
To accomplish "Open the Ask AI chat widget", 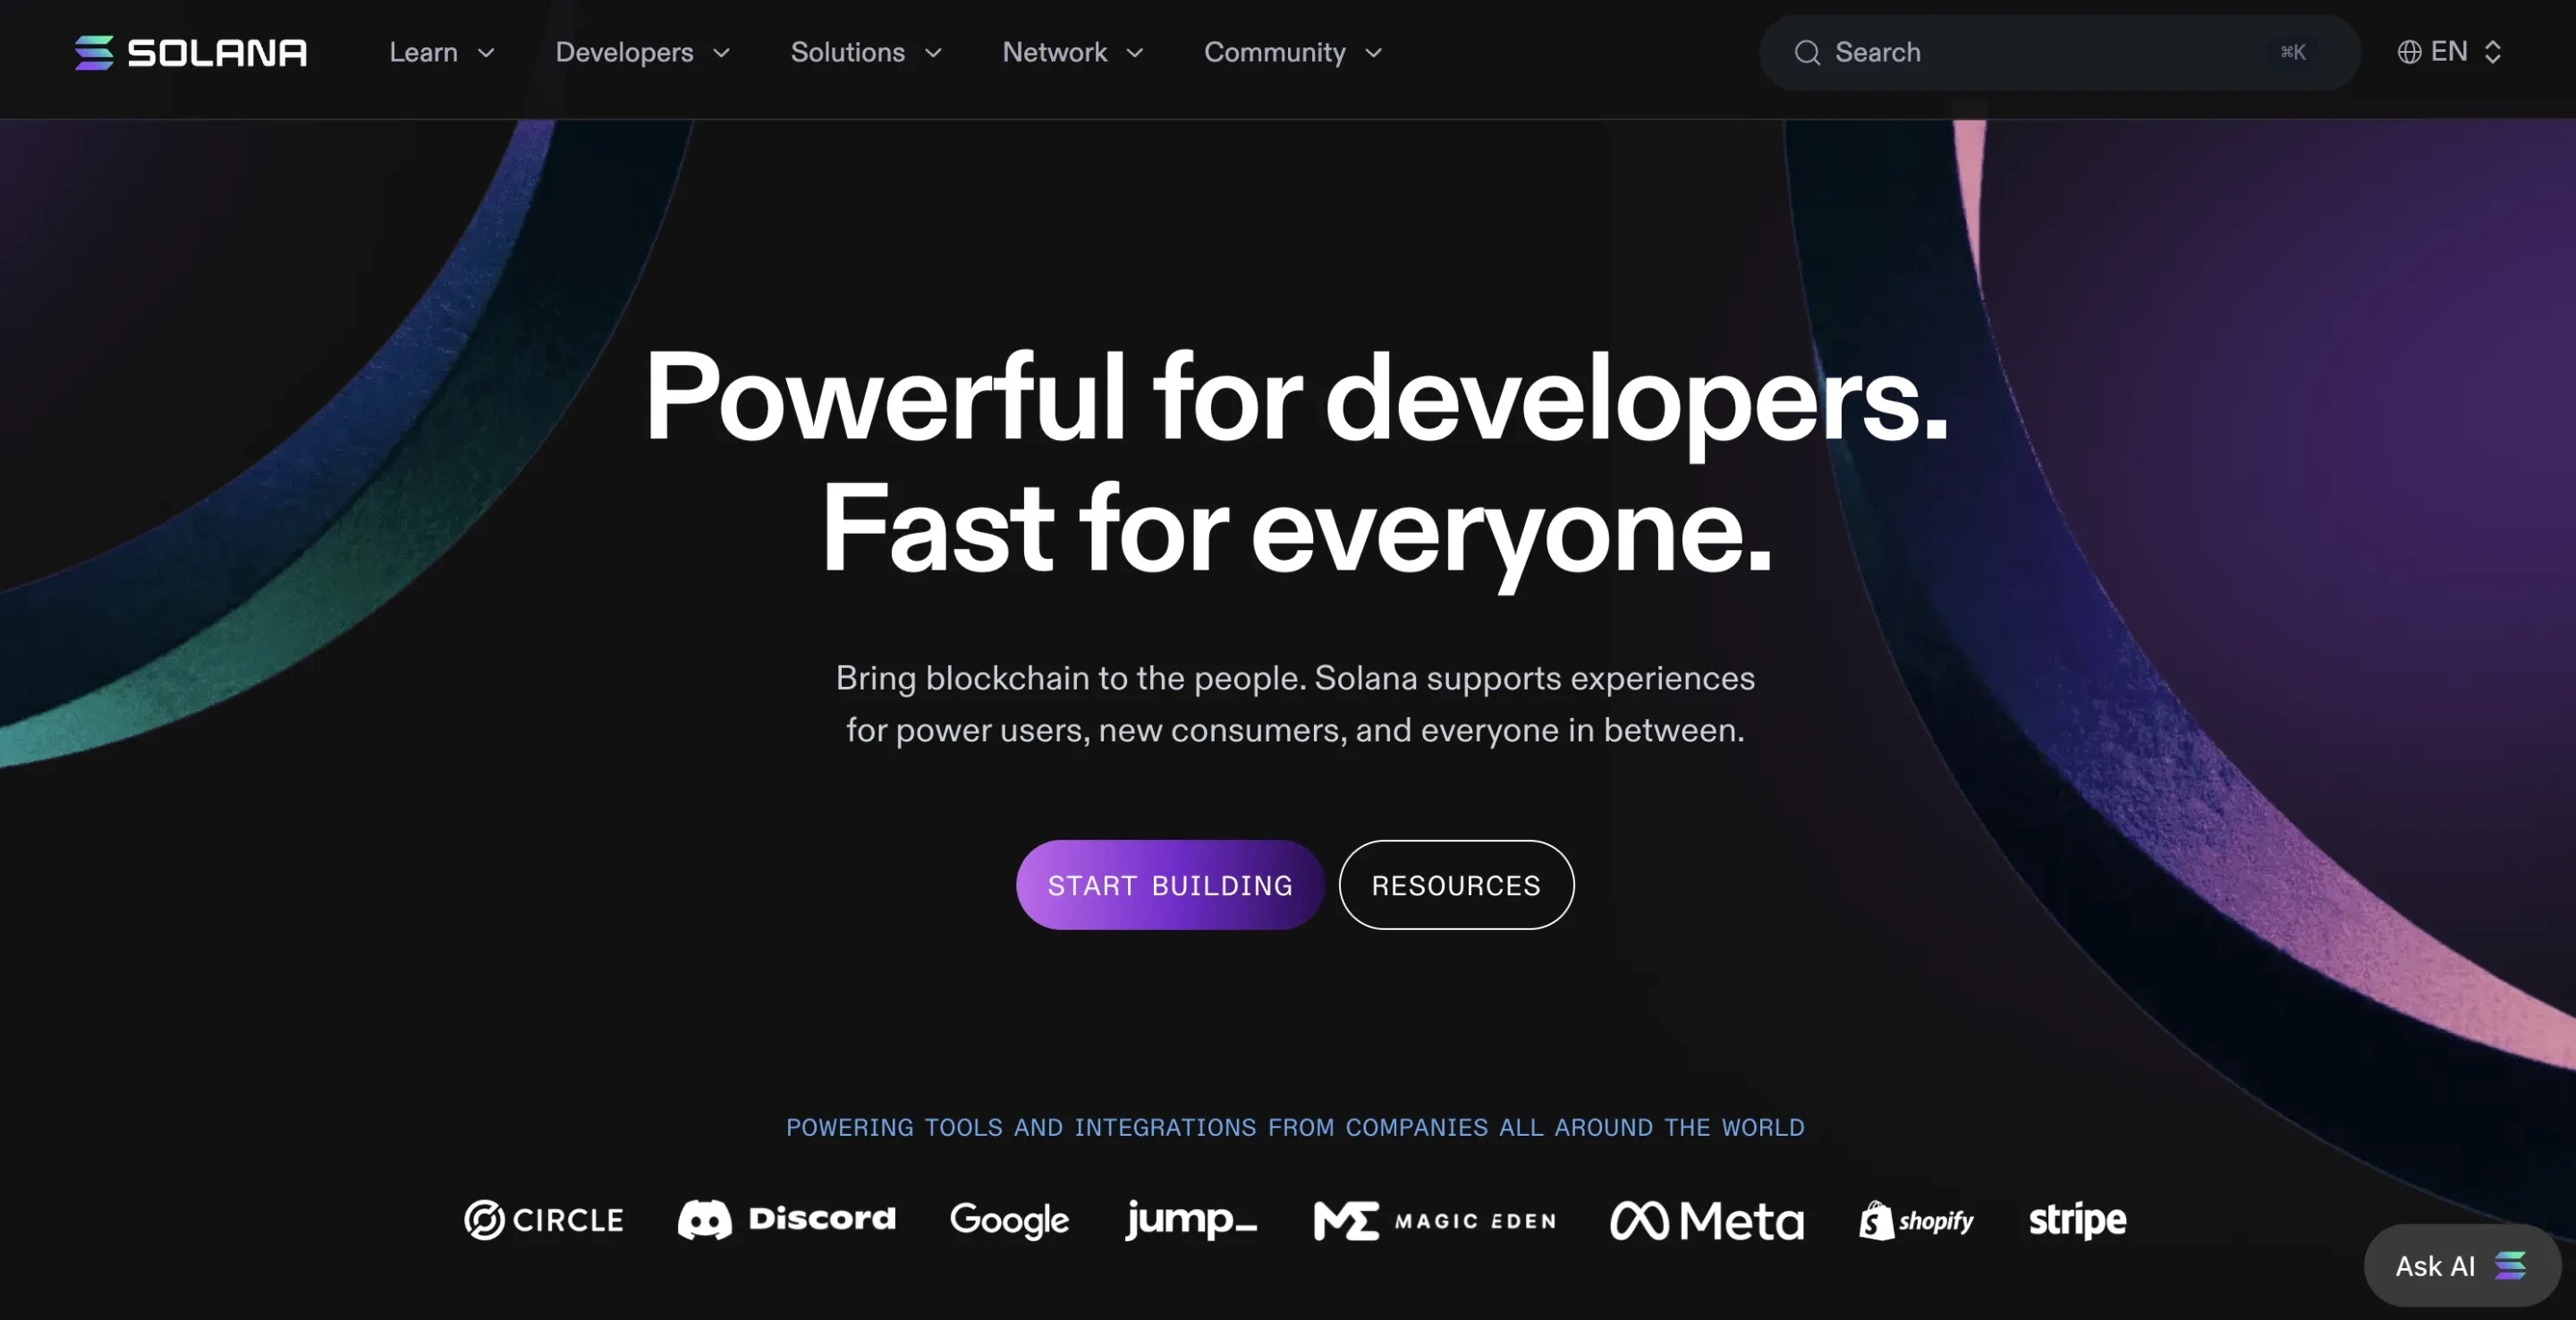I will click(x=2460, y=1265).
